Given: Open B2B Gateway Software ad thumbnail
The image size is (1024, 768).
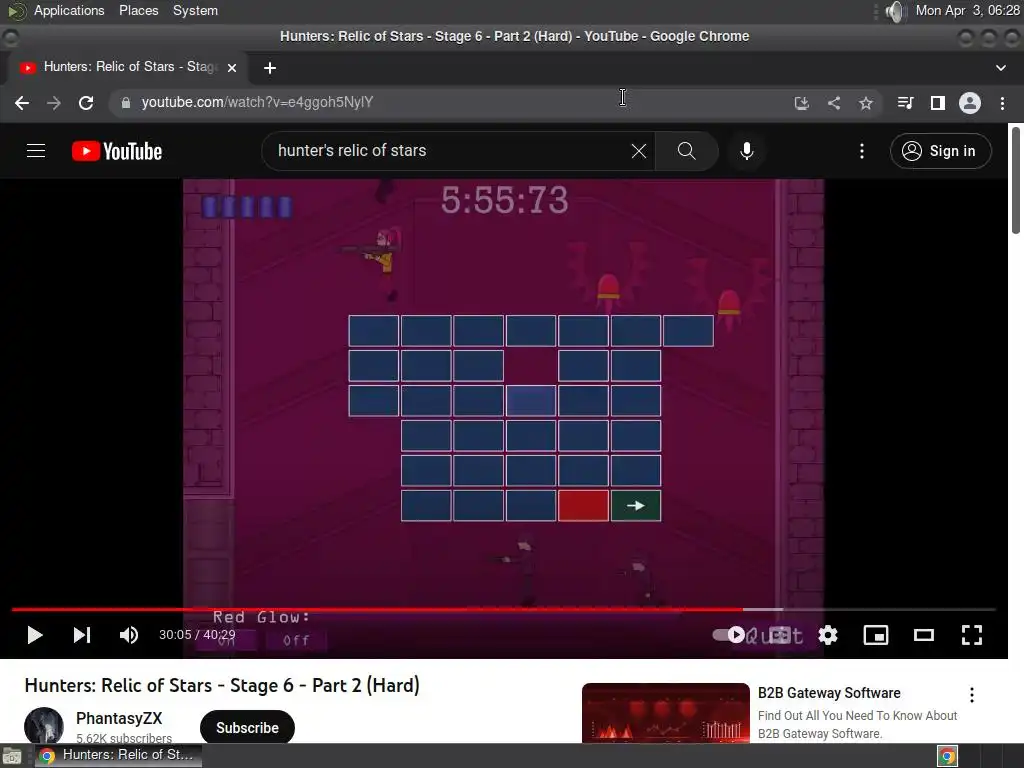Looking at the screenshot, I should [665, 713].
